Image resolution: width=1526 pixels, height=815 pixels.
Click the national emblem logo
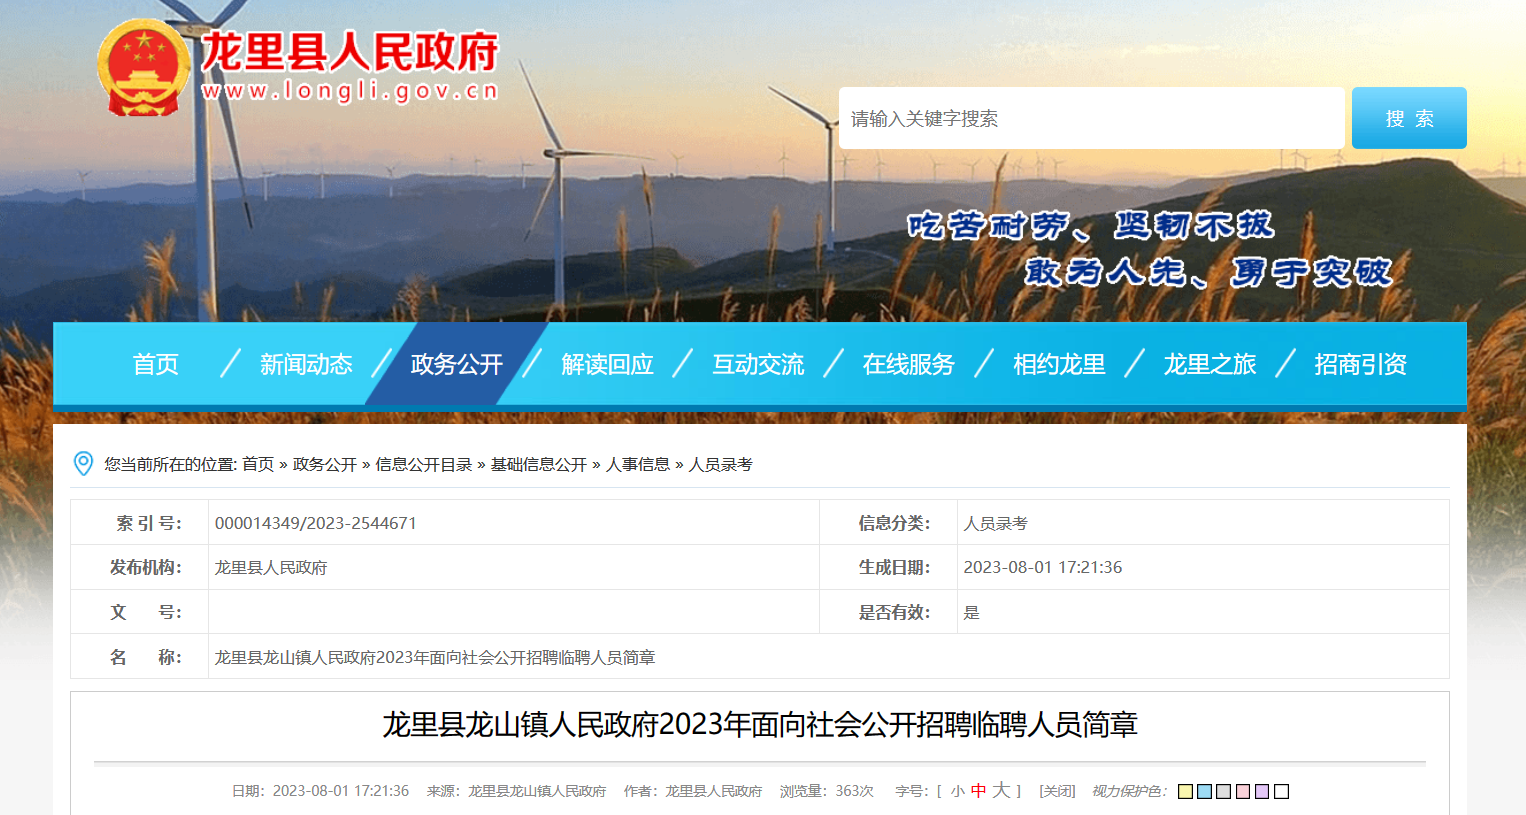(143, 68)
